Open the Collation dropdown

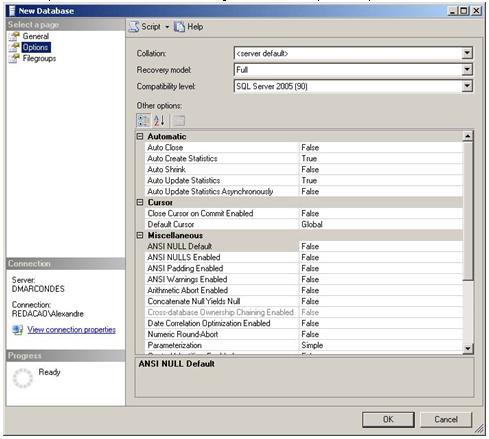467,53
